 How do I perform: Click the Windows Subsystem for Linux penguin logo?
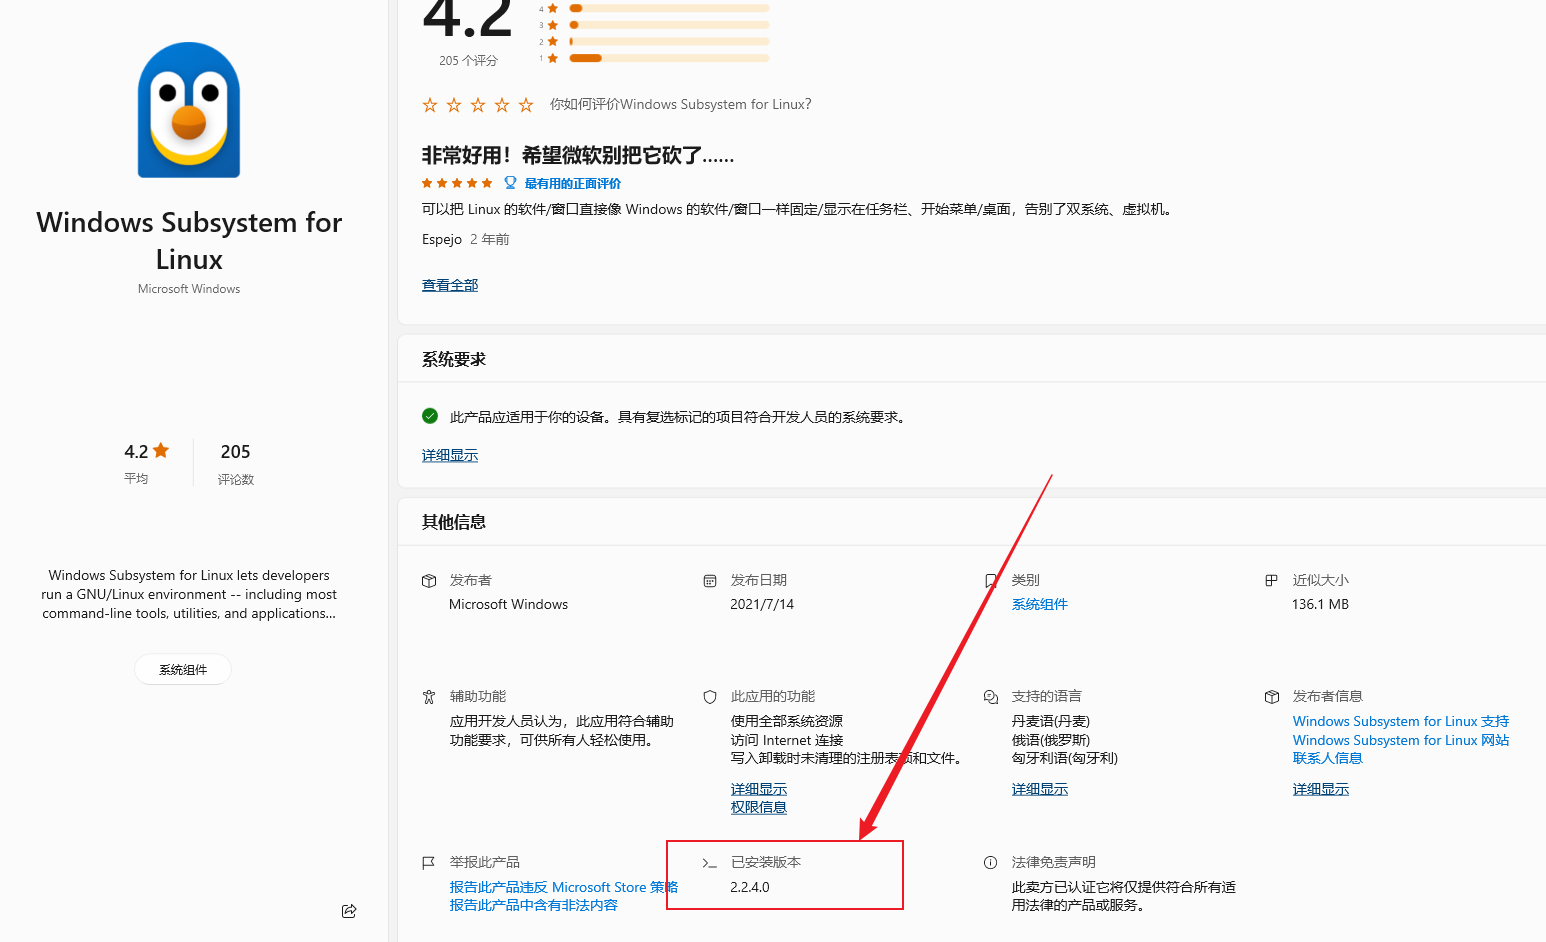pos(189,110)
